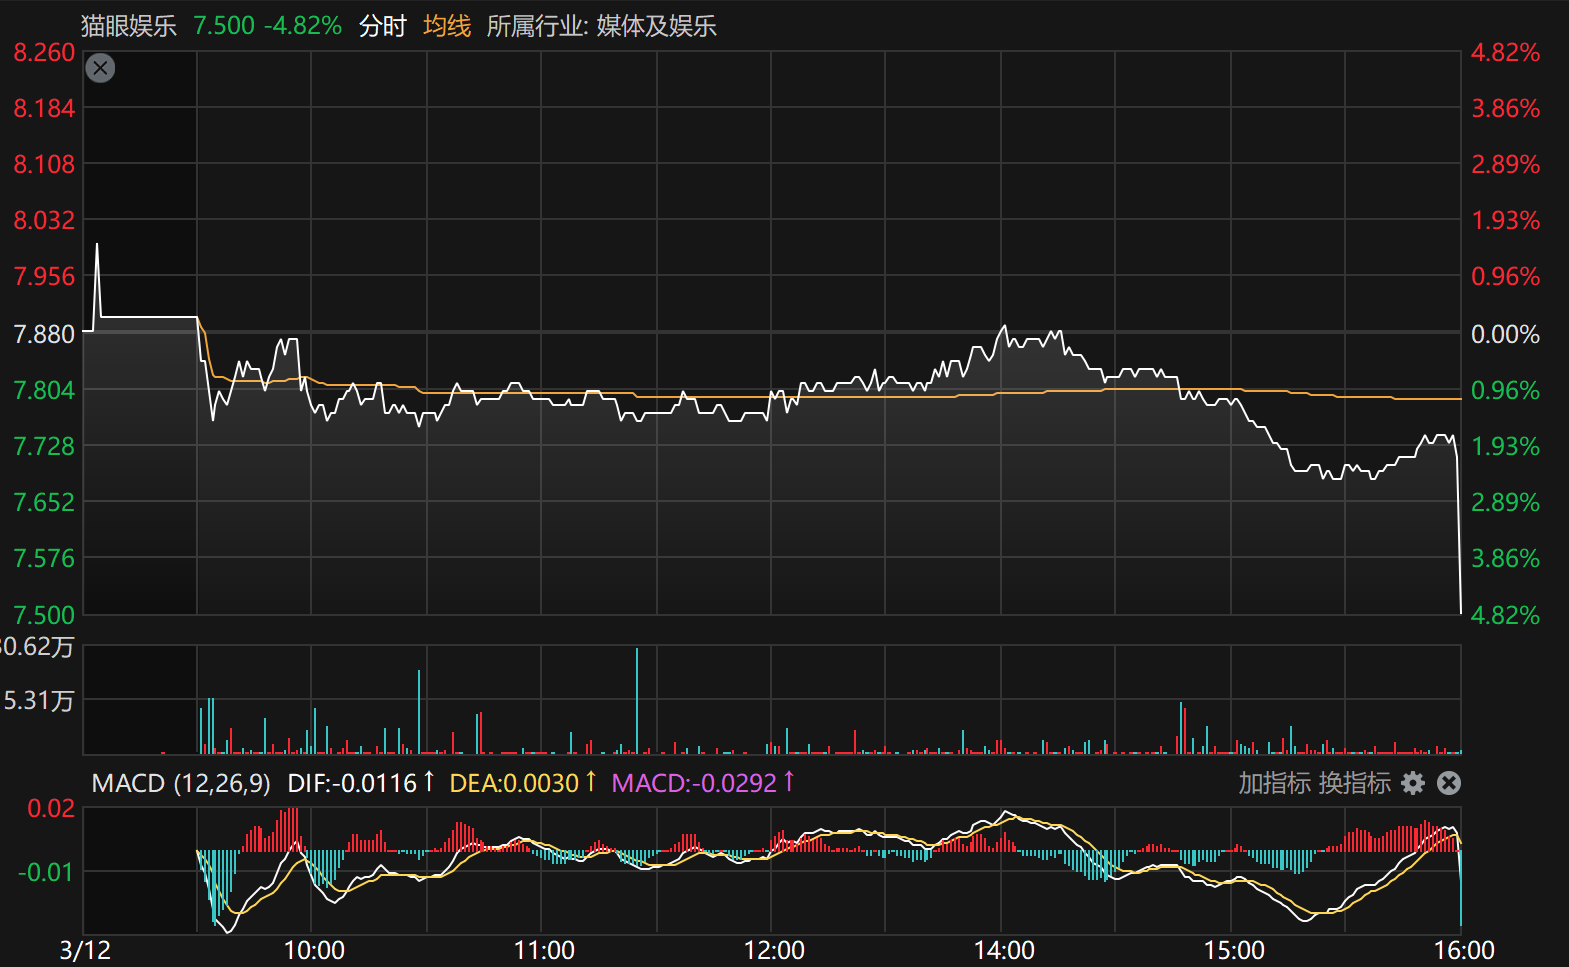Click 换指标 to switch indicator

1355,783
